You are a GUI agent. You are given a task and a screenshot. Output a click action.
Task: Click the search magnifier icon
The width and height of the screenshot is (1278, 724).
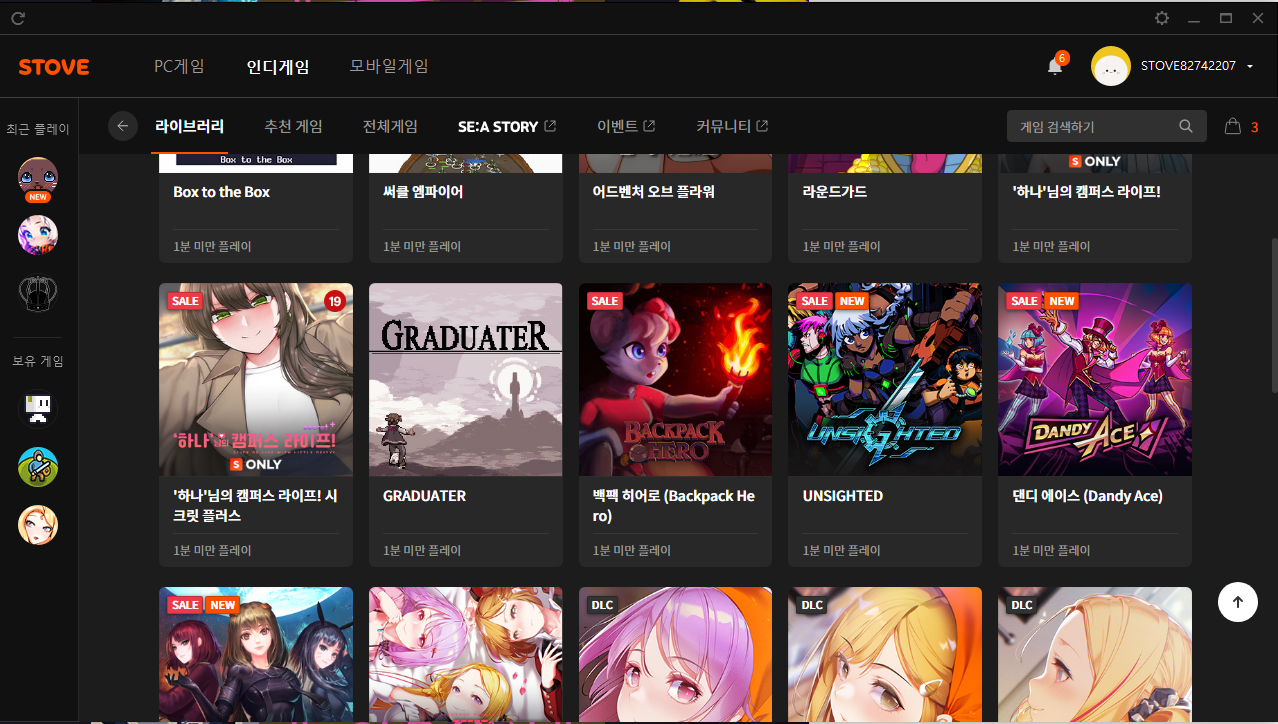1185,127
